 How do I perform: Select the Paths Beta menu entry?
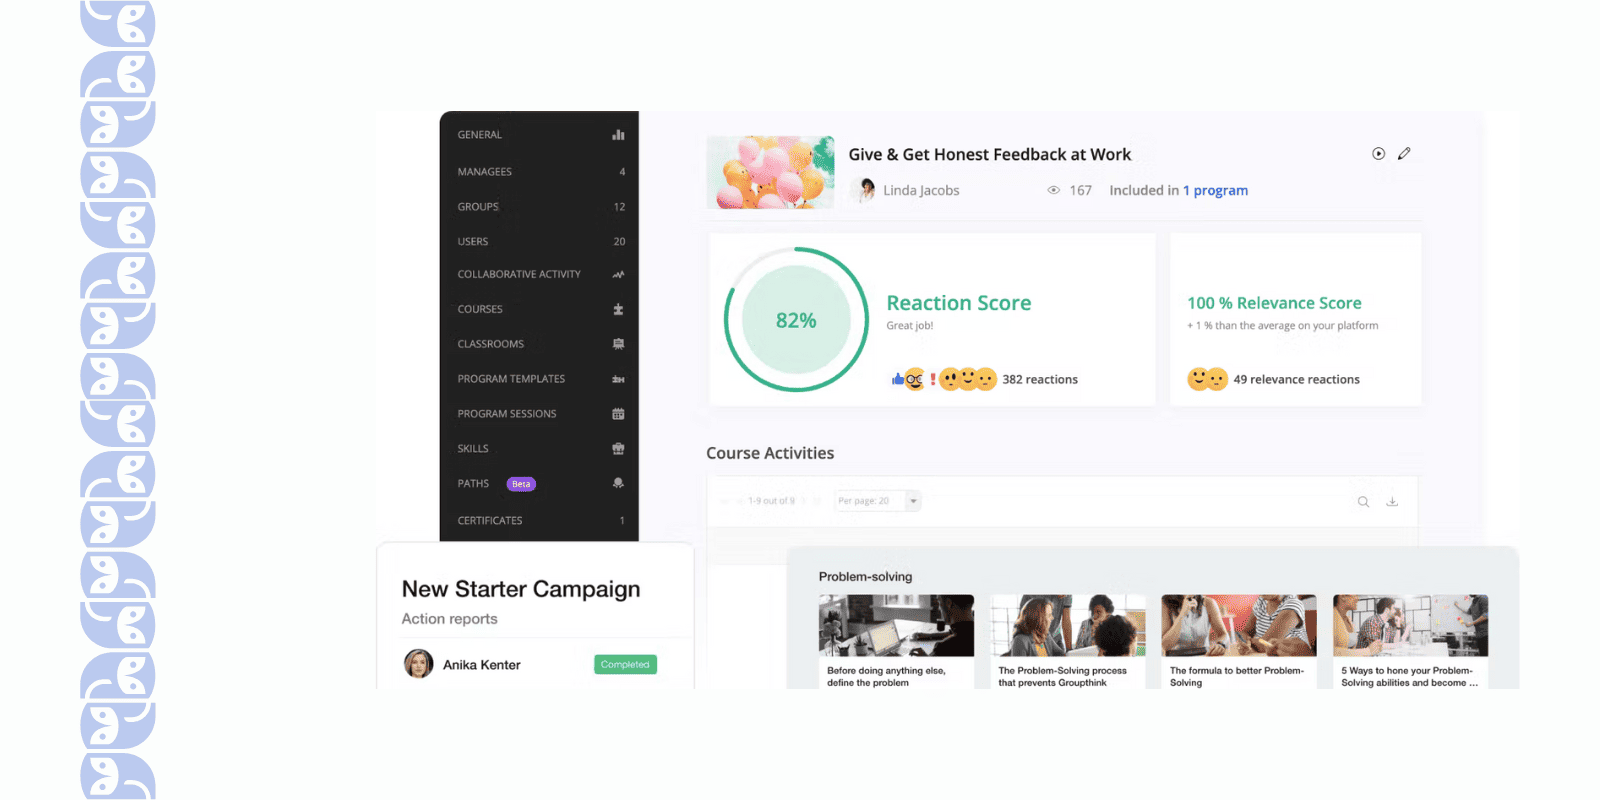pyautogui.click(x=540, y=484)
